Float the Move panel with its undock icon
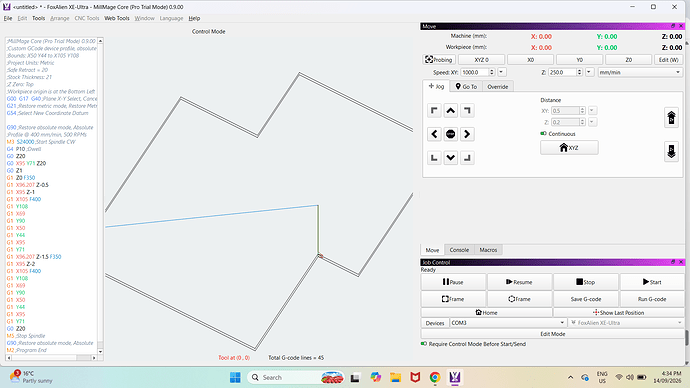Viewport: 690px width, 388px height. click(673, 26)
